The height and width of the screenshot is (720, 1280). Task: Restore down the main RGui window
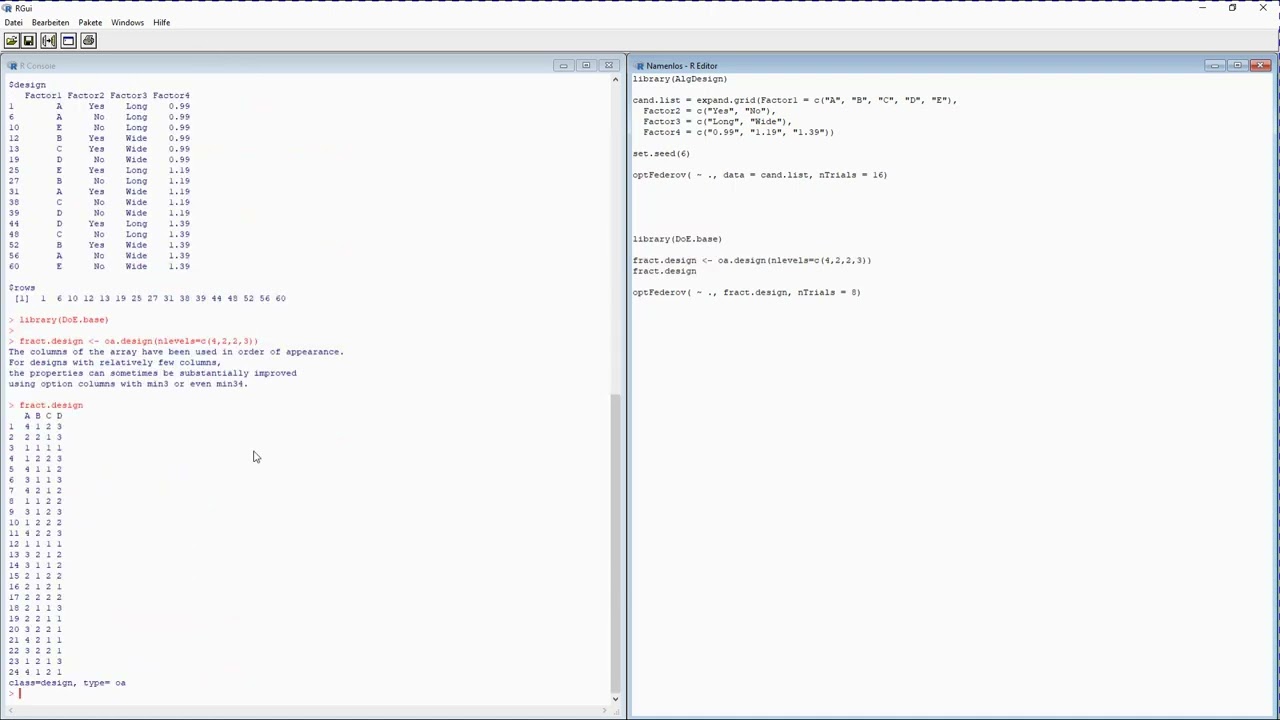[x=1232, y=8]
